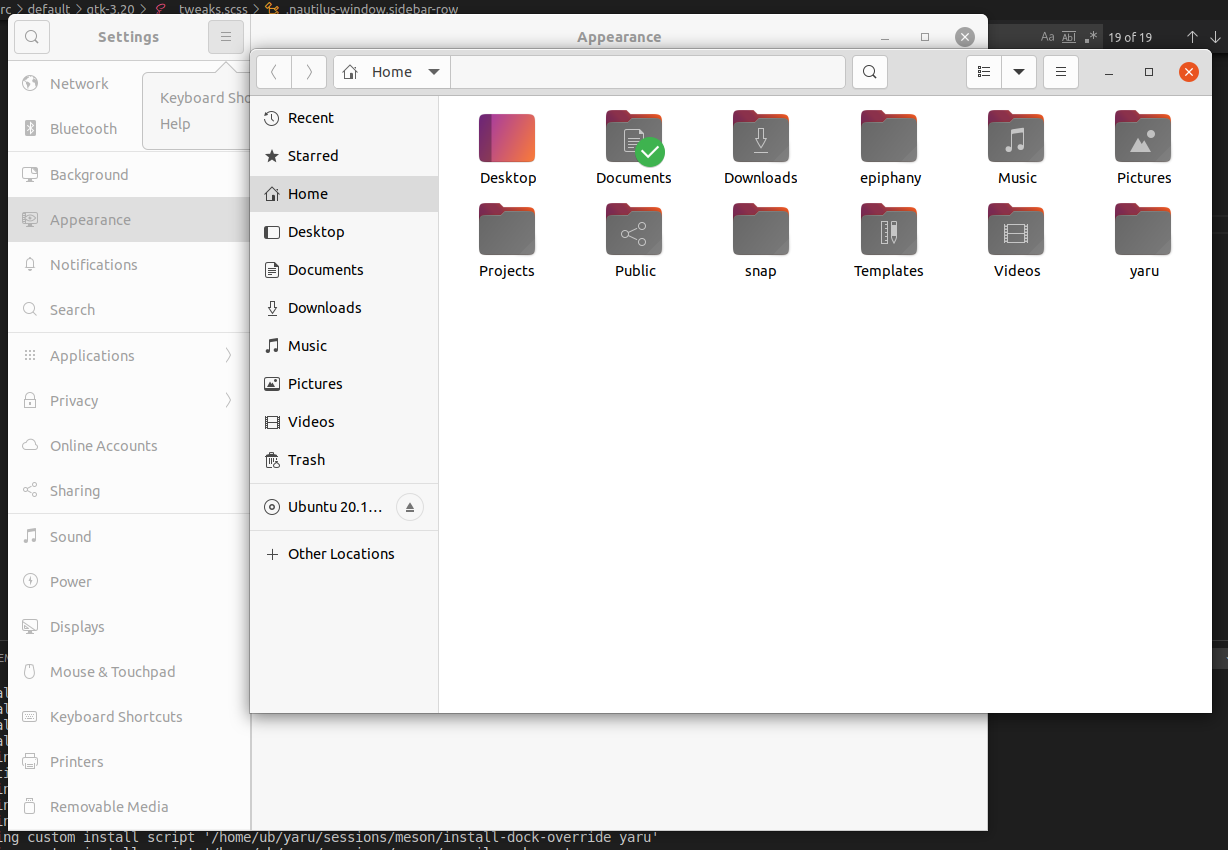1228x850 pixels.
Task: Toggle Match Whole Word in editor find
Action: click(1068, 37)
